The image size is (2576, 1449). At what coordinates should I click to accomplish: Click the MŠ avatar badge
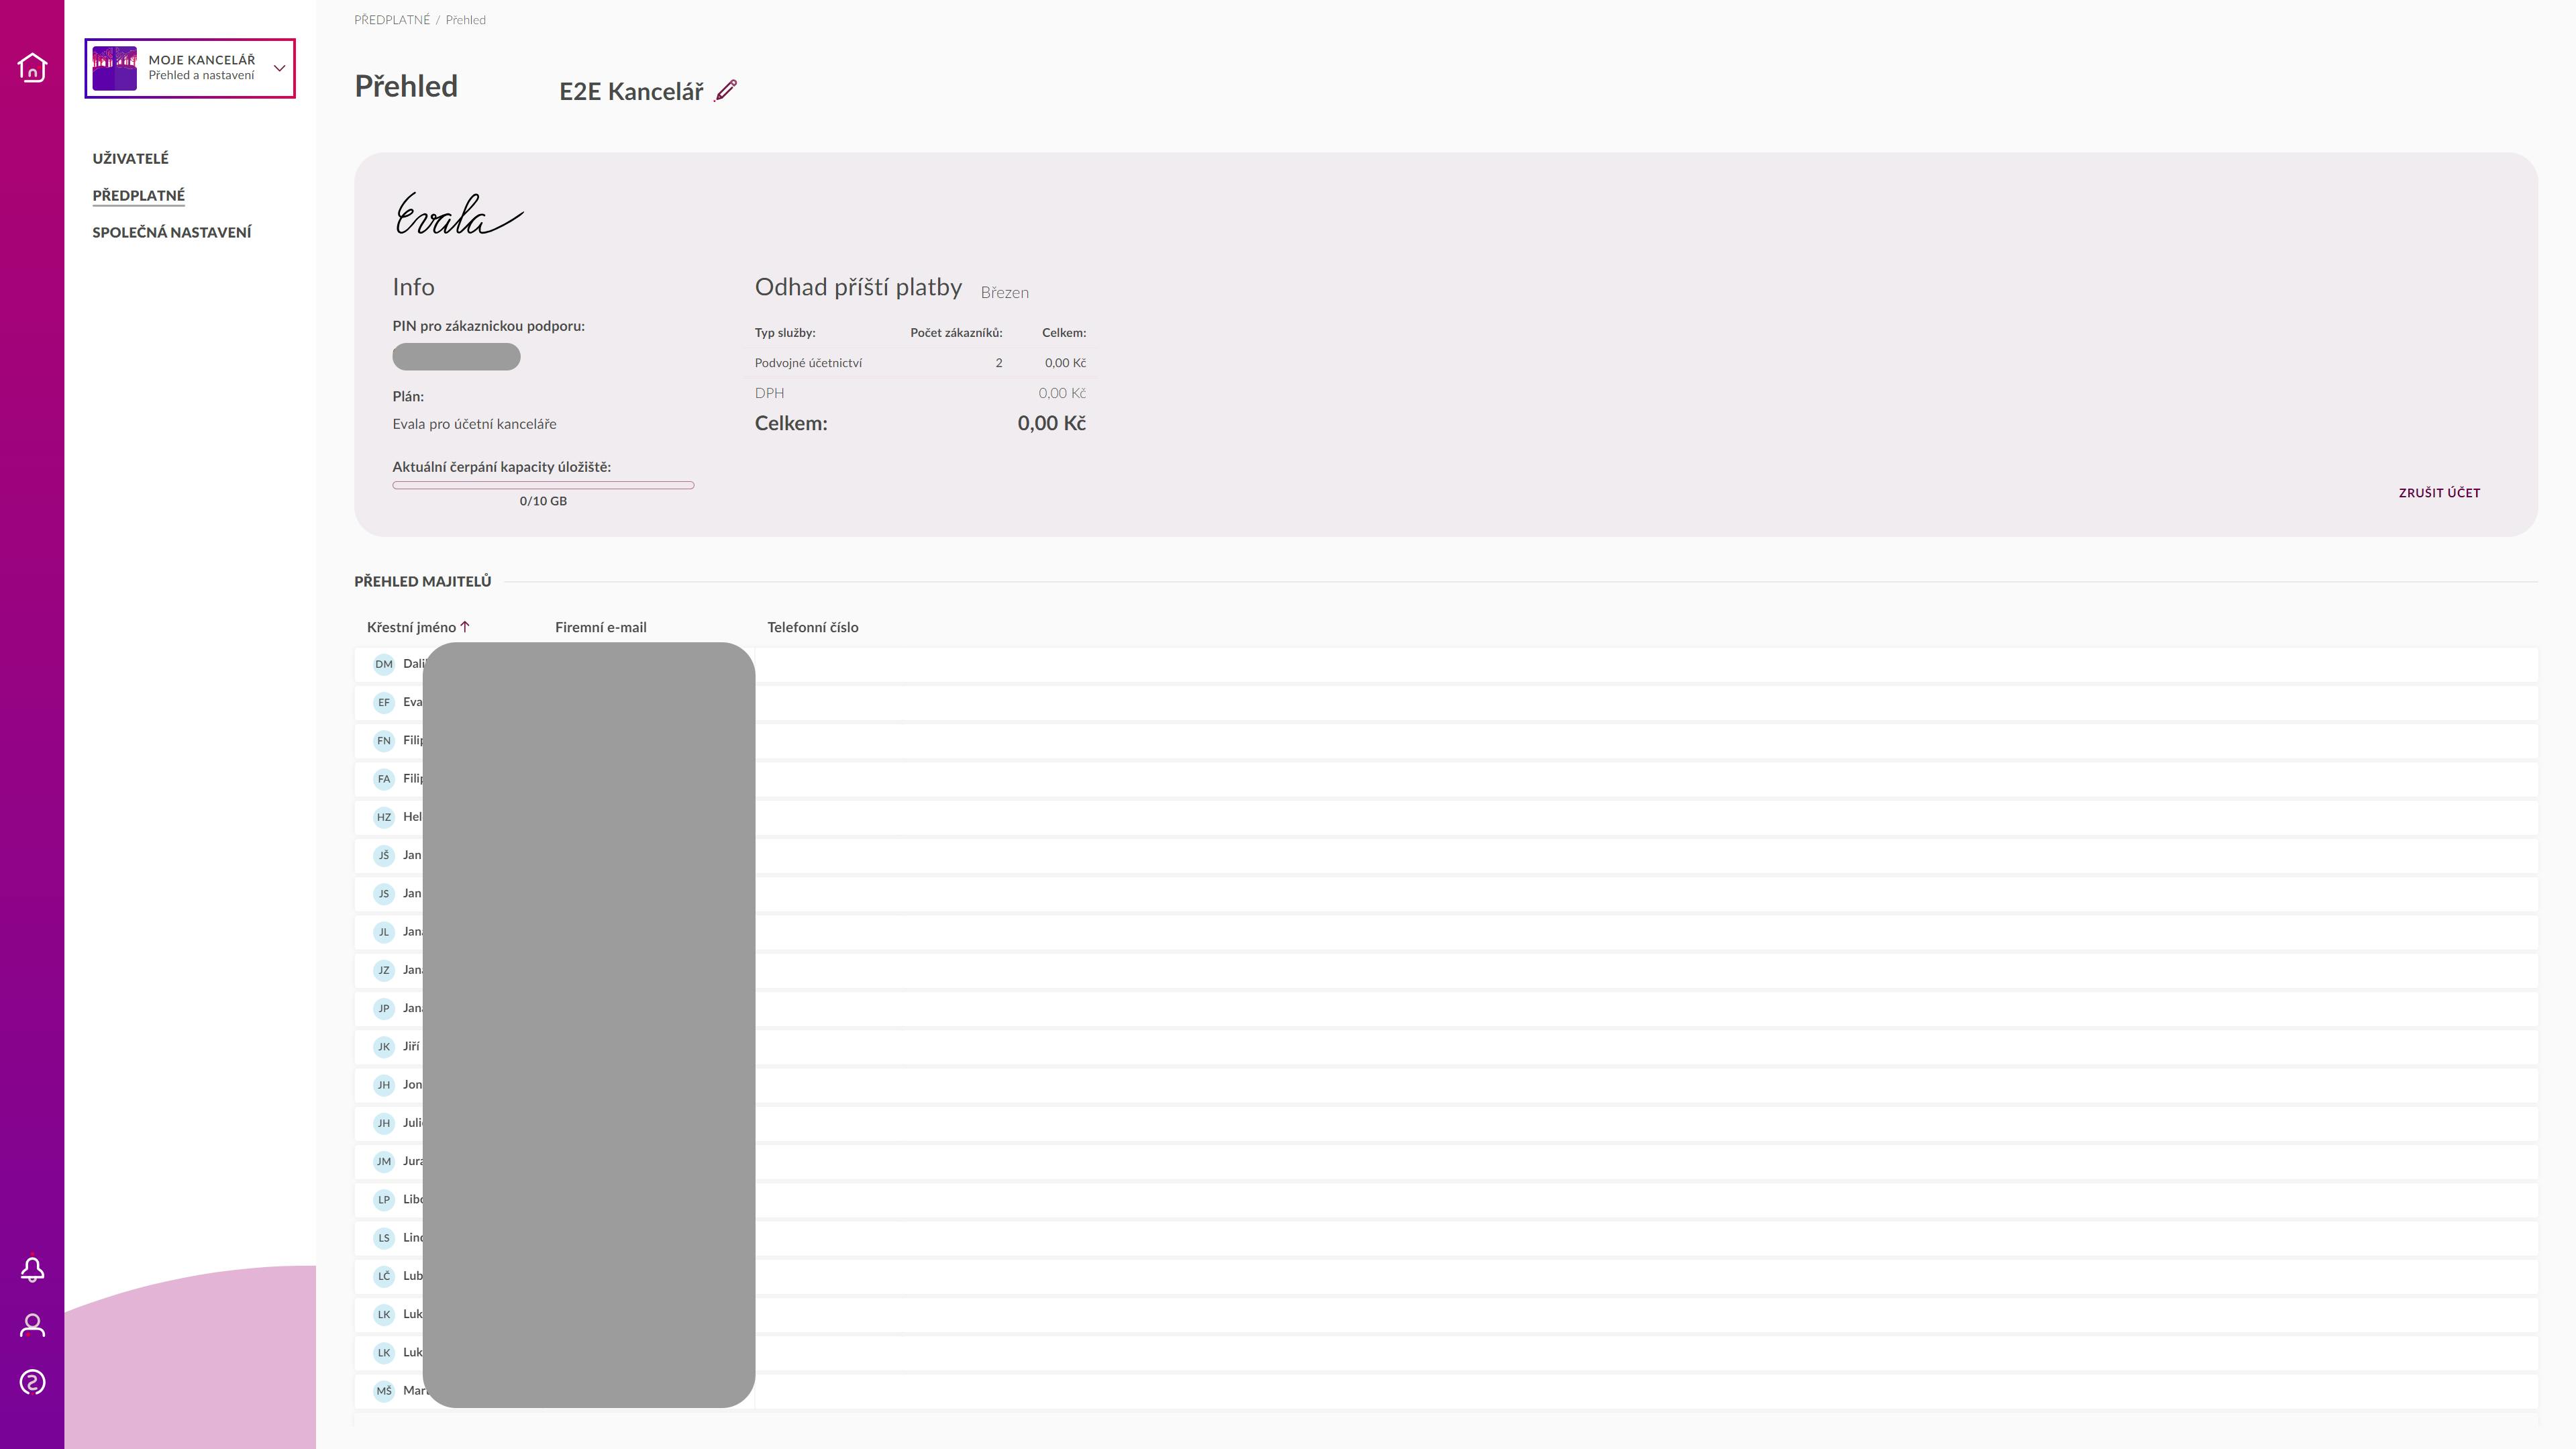tap(384, 1390)
